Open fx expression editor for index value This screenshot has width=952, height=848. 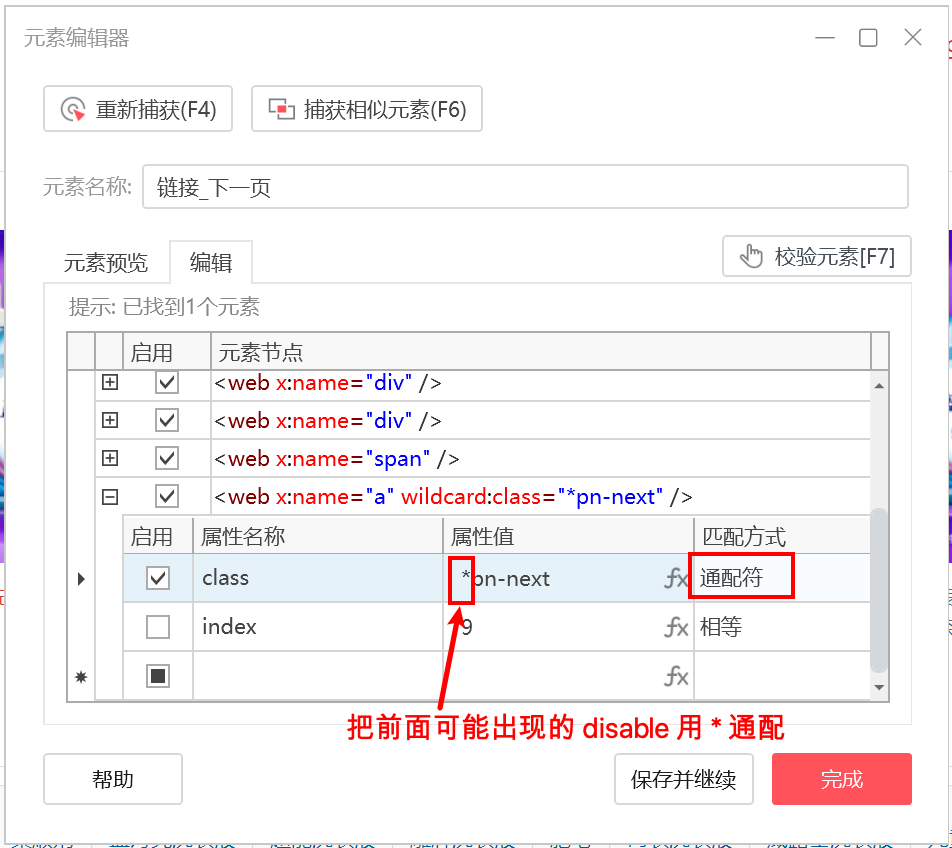click(x=676, y=627)
